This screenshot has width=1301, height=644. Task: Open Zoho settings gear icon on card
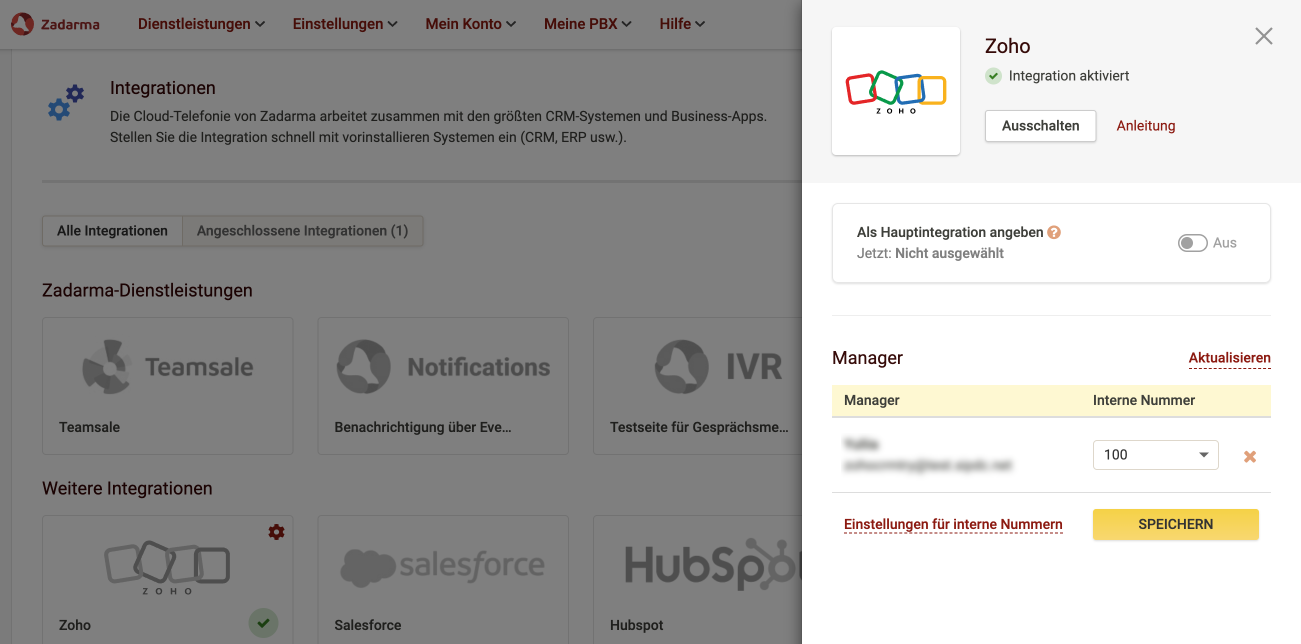[276, 532]
